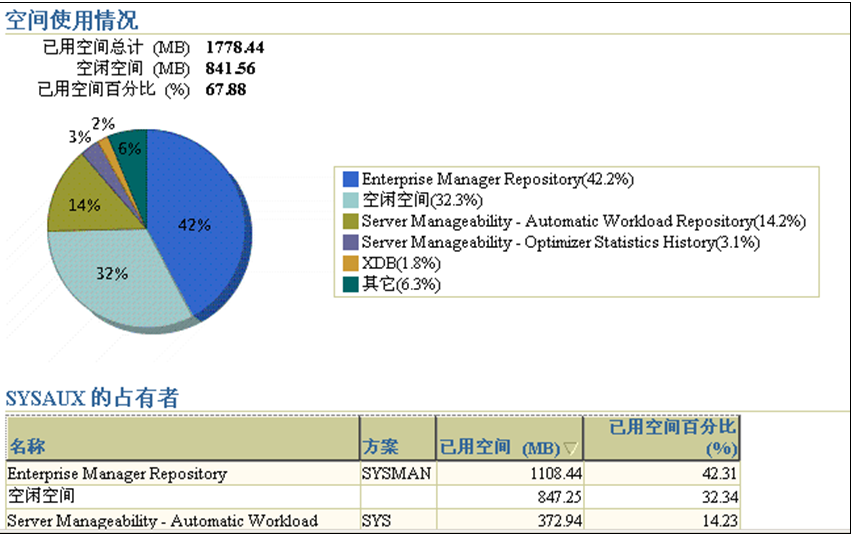
Task: Click legend text Enterprise Manager Repository(42.2%)
Action: tap(497, 179)
